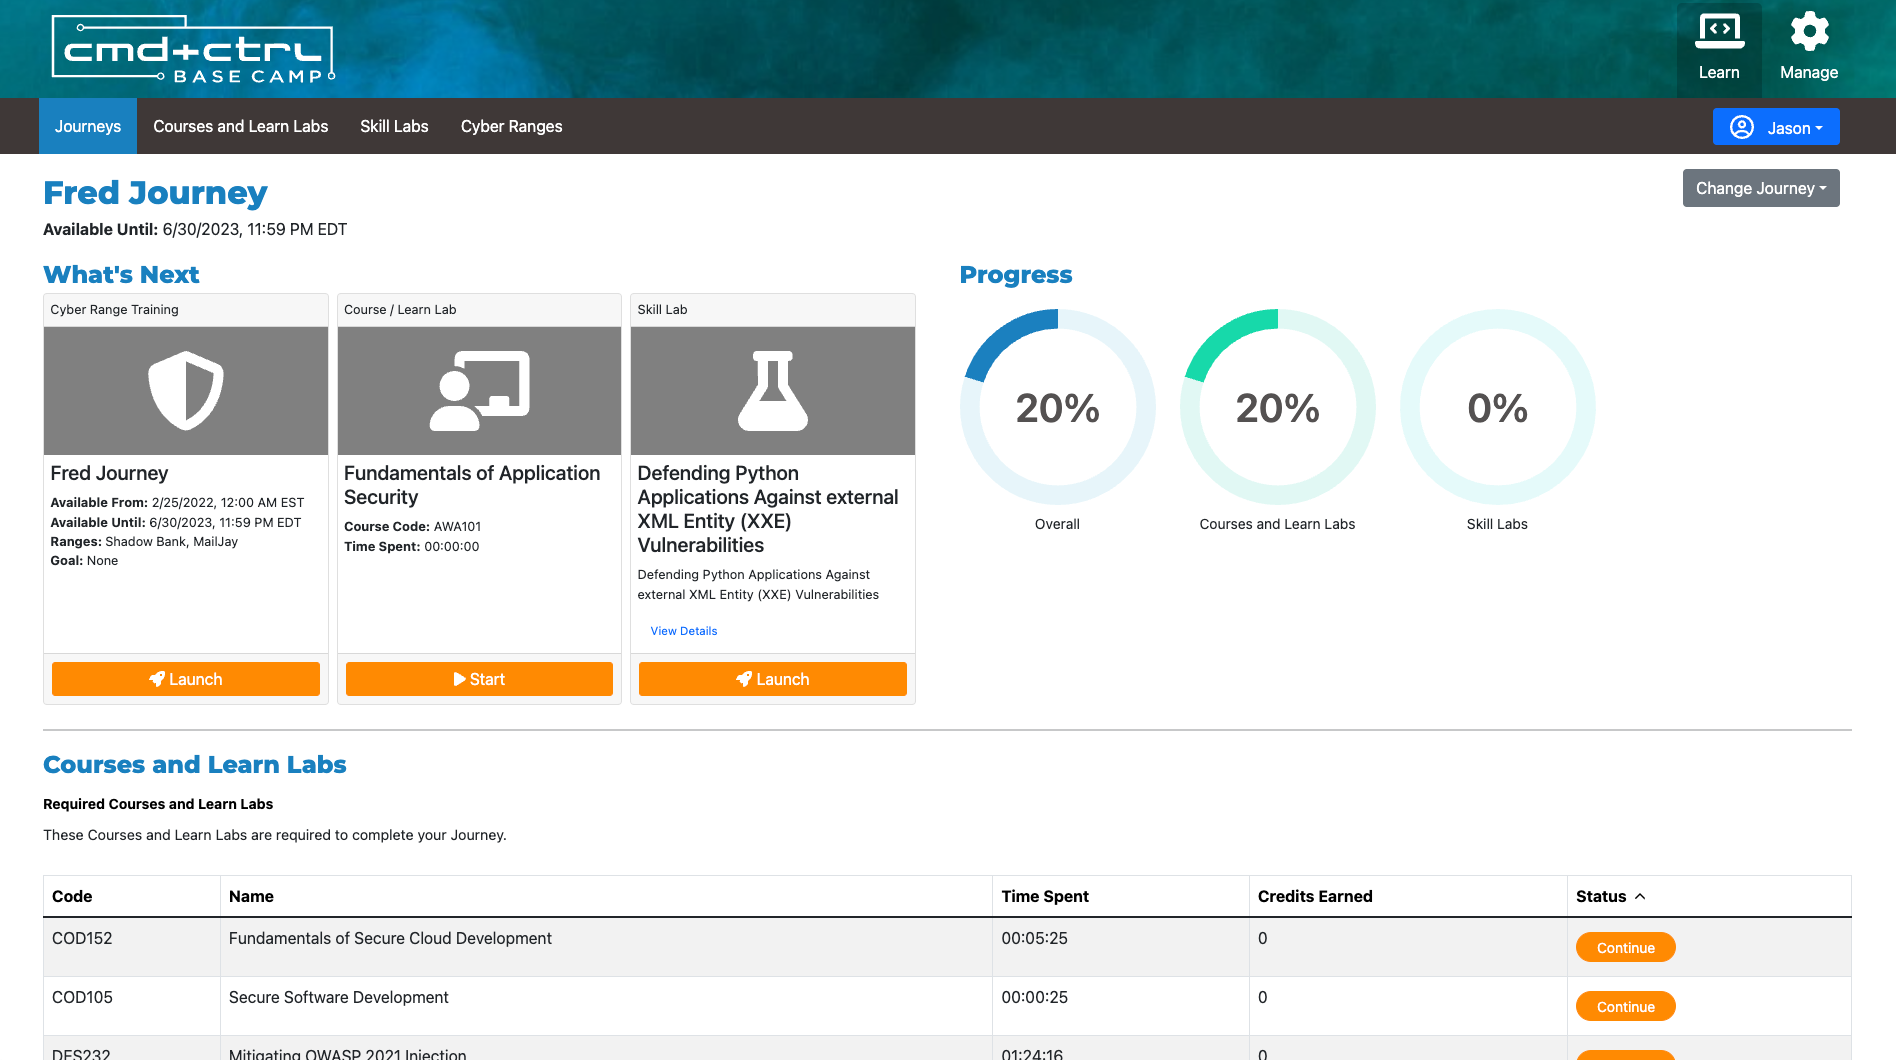
Task: Click the Courses and Learn Labs 20% ring
Action: pos(1278,407)
